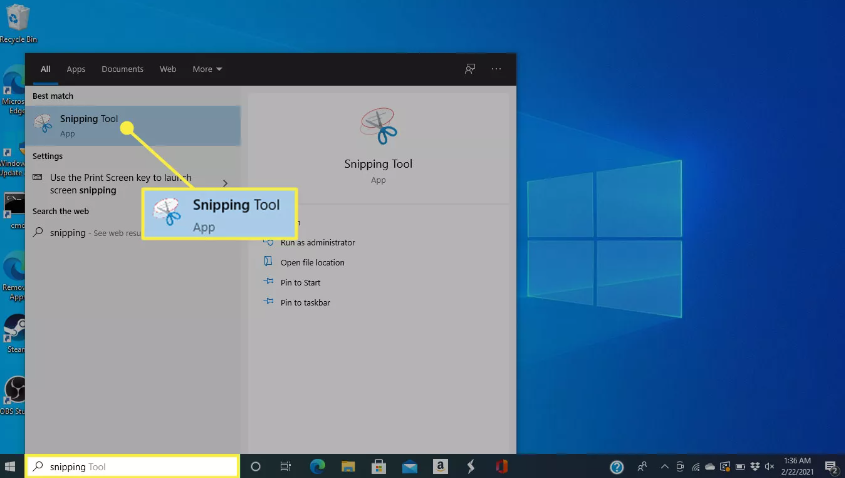Click the Edge icon on the taskbar
845x478 pixels.
tap(318, 466)
